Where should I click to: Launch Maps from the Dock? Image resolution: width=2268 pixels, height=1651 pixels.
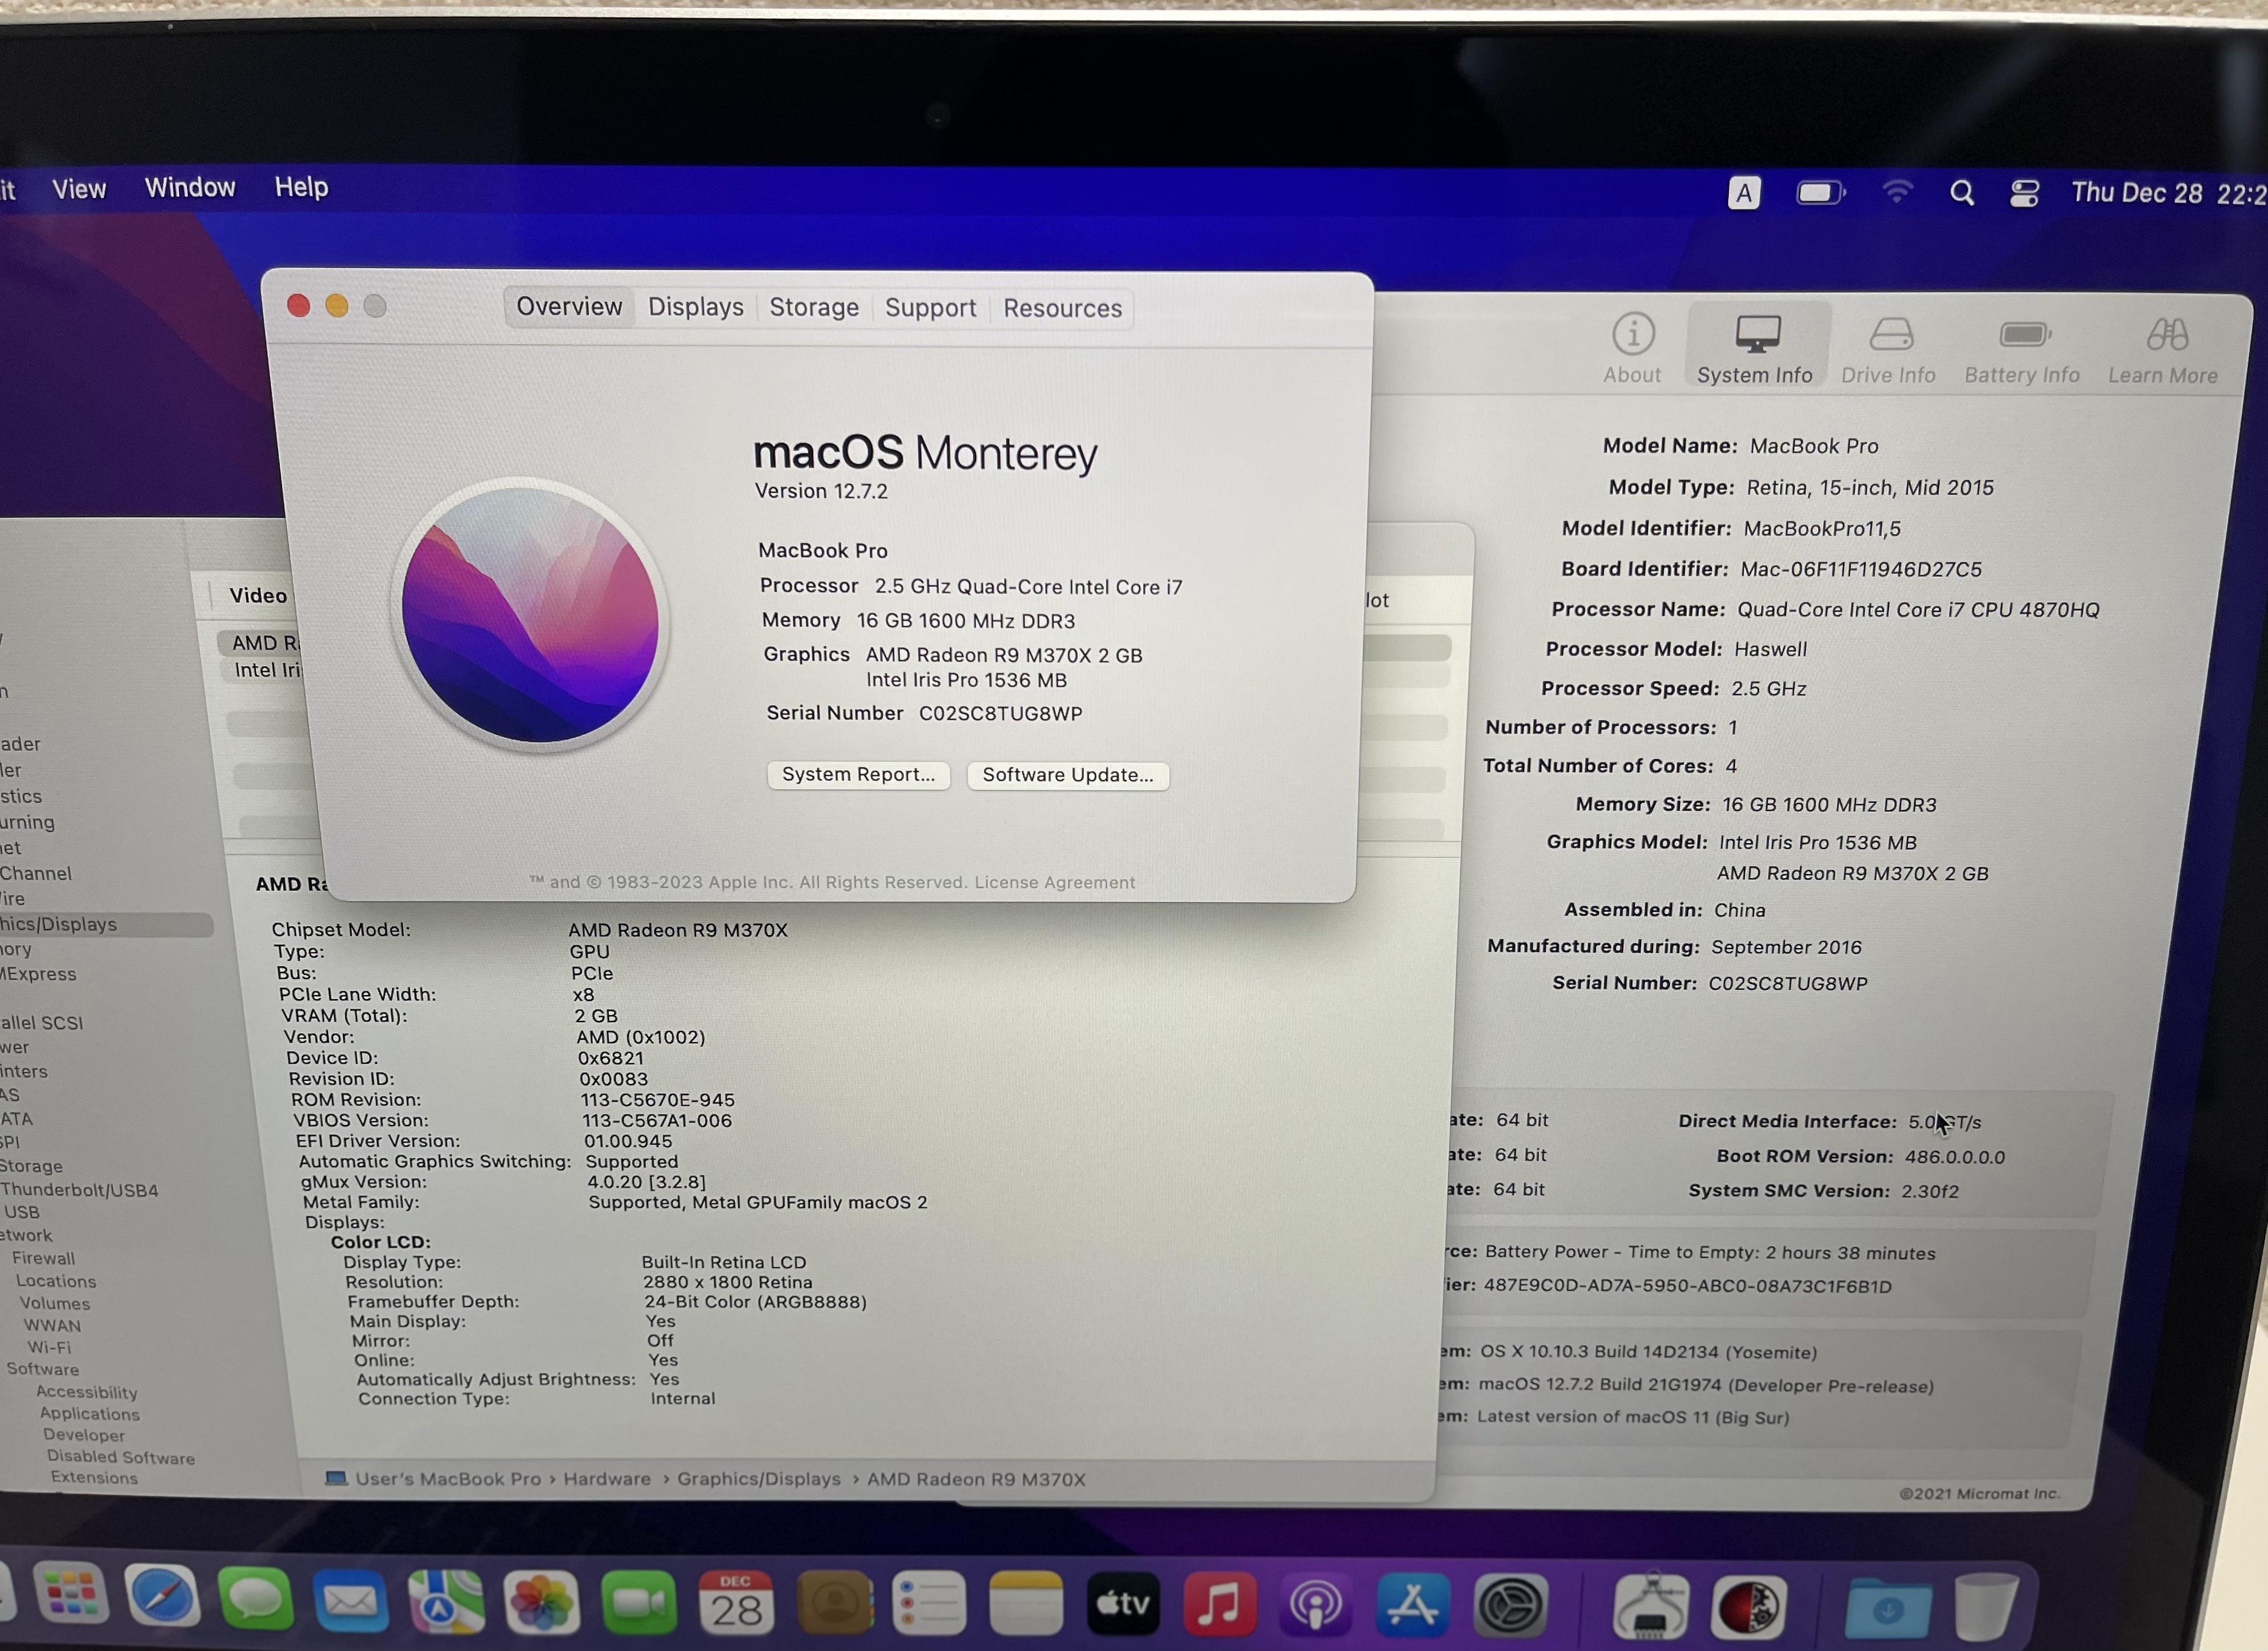[446, 1602]
